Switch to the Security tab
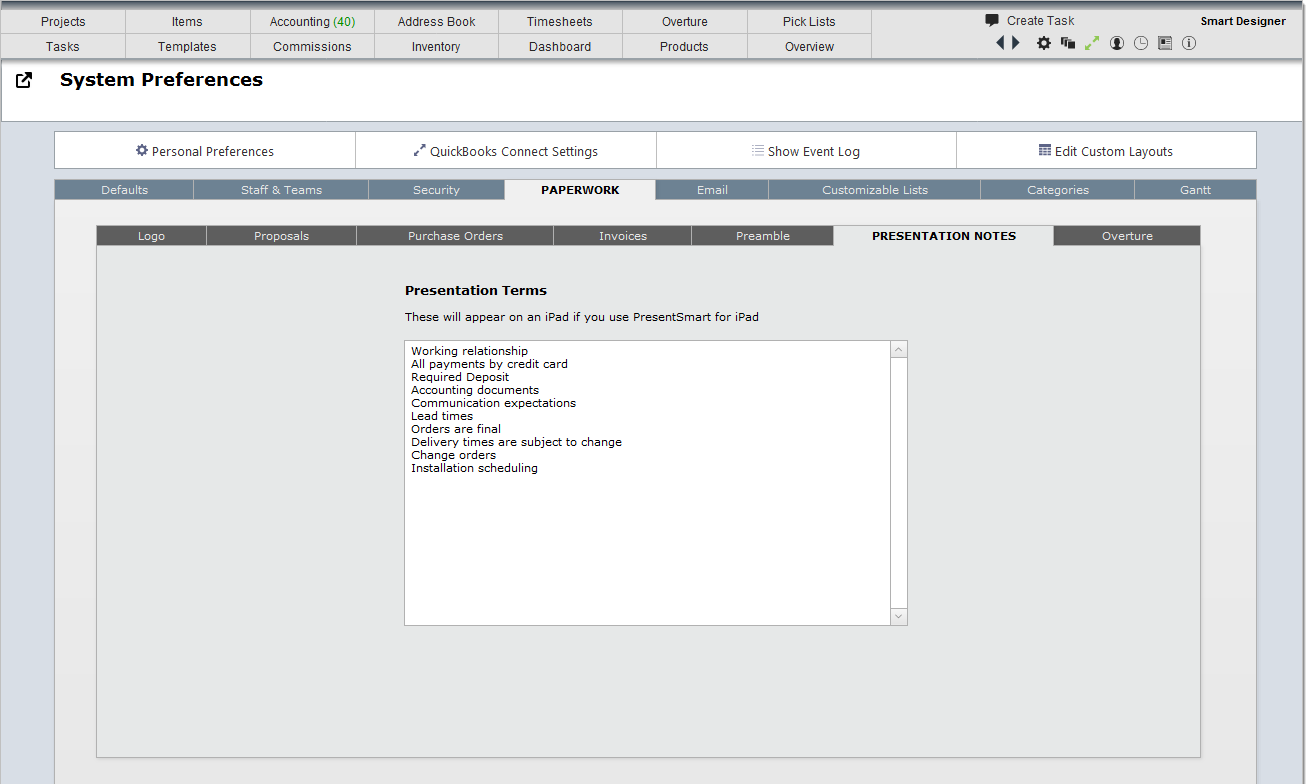This screenshot has height=784, width=1307. 436,190
